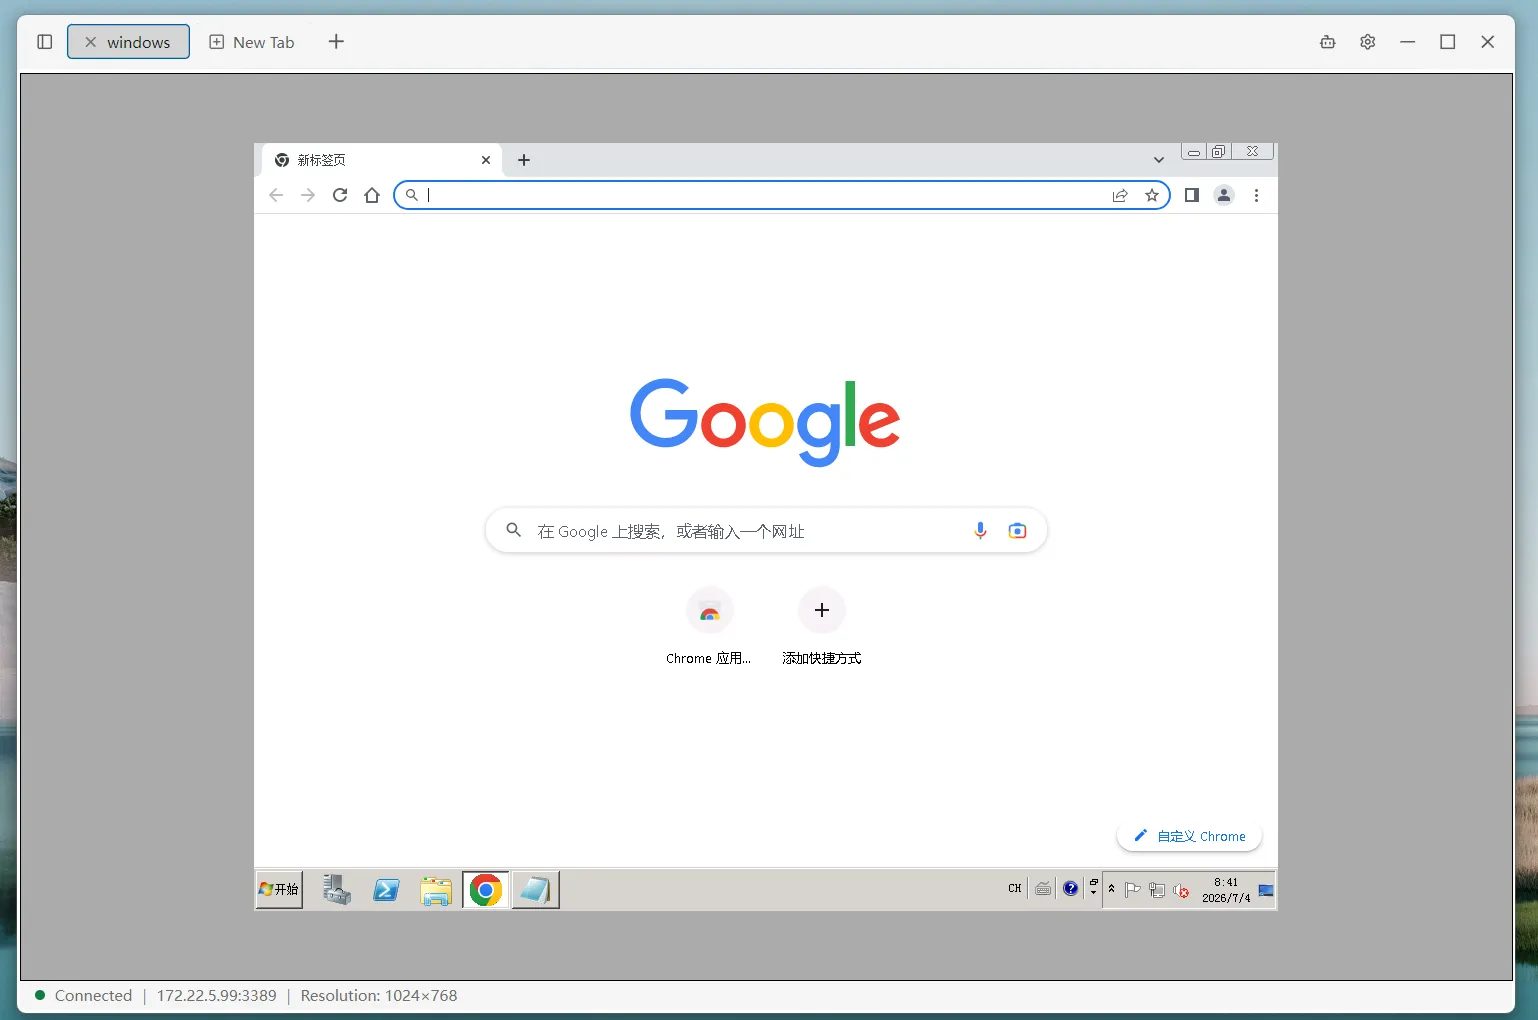Click the address 172.22.5.99:3389
Image resolution: width=1538 pixels, height=1020 pixels.
pos(217,995)
